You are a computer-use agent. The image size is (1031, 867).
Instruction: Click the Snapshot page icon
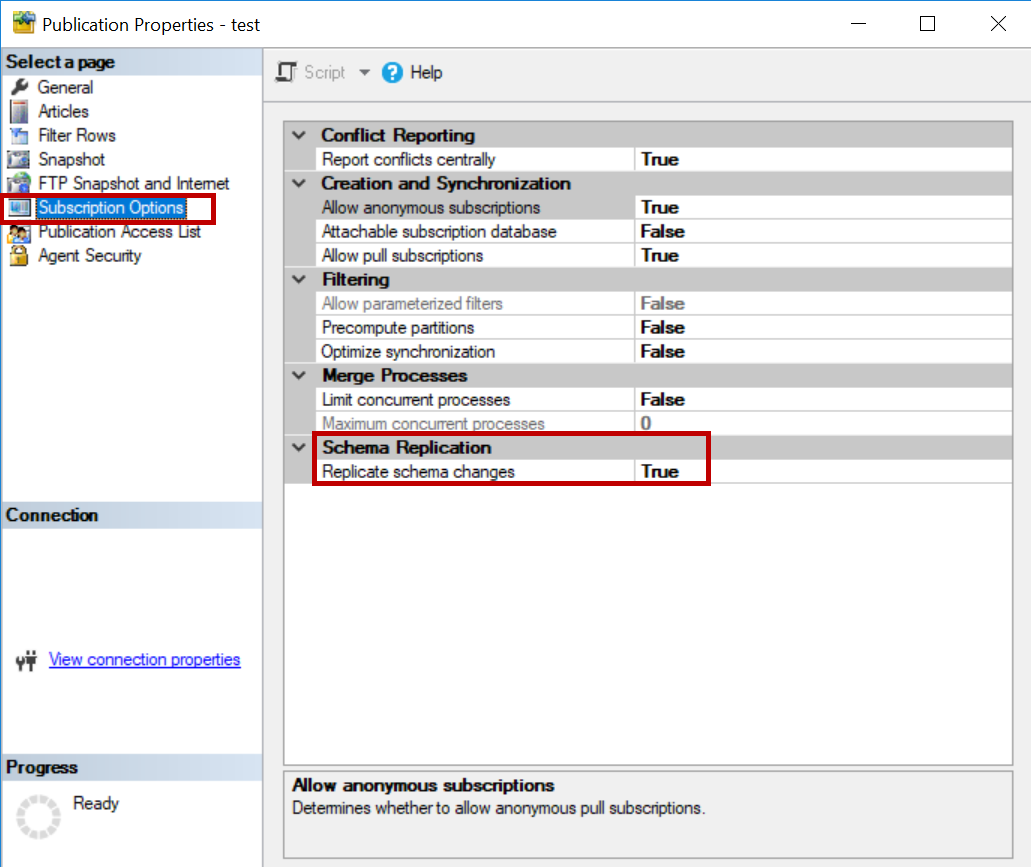[x=19, y=159]
